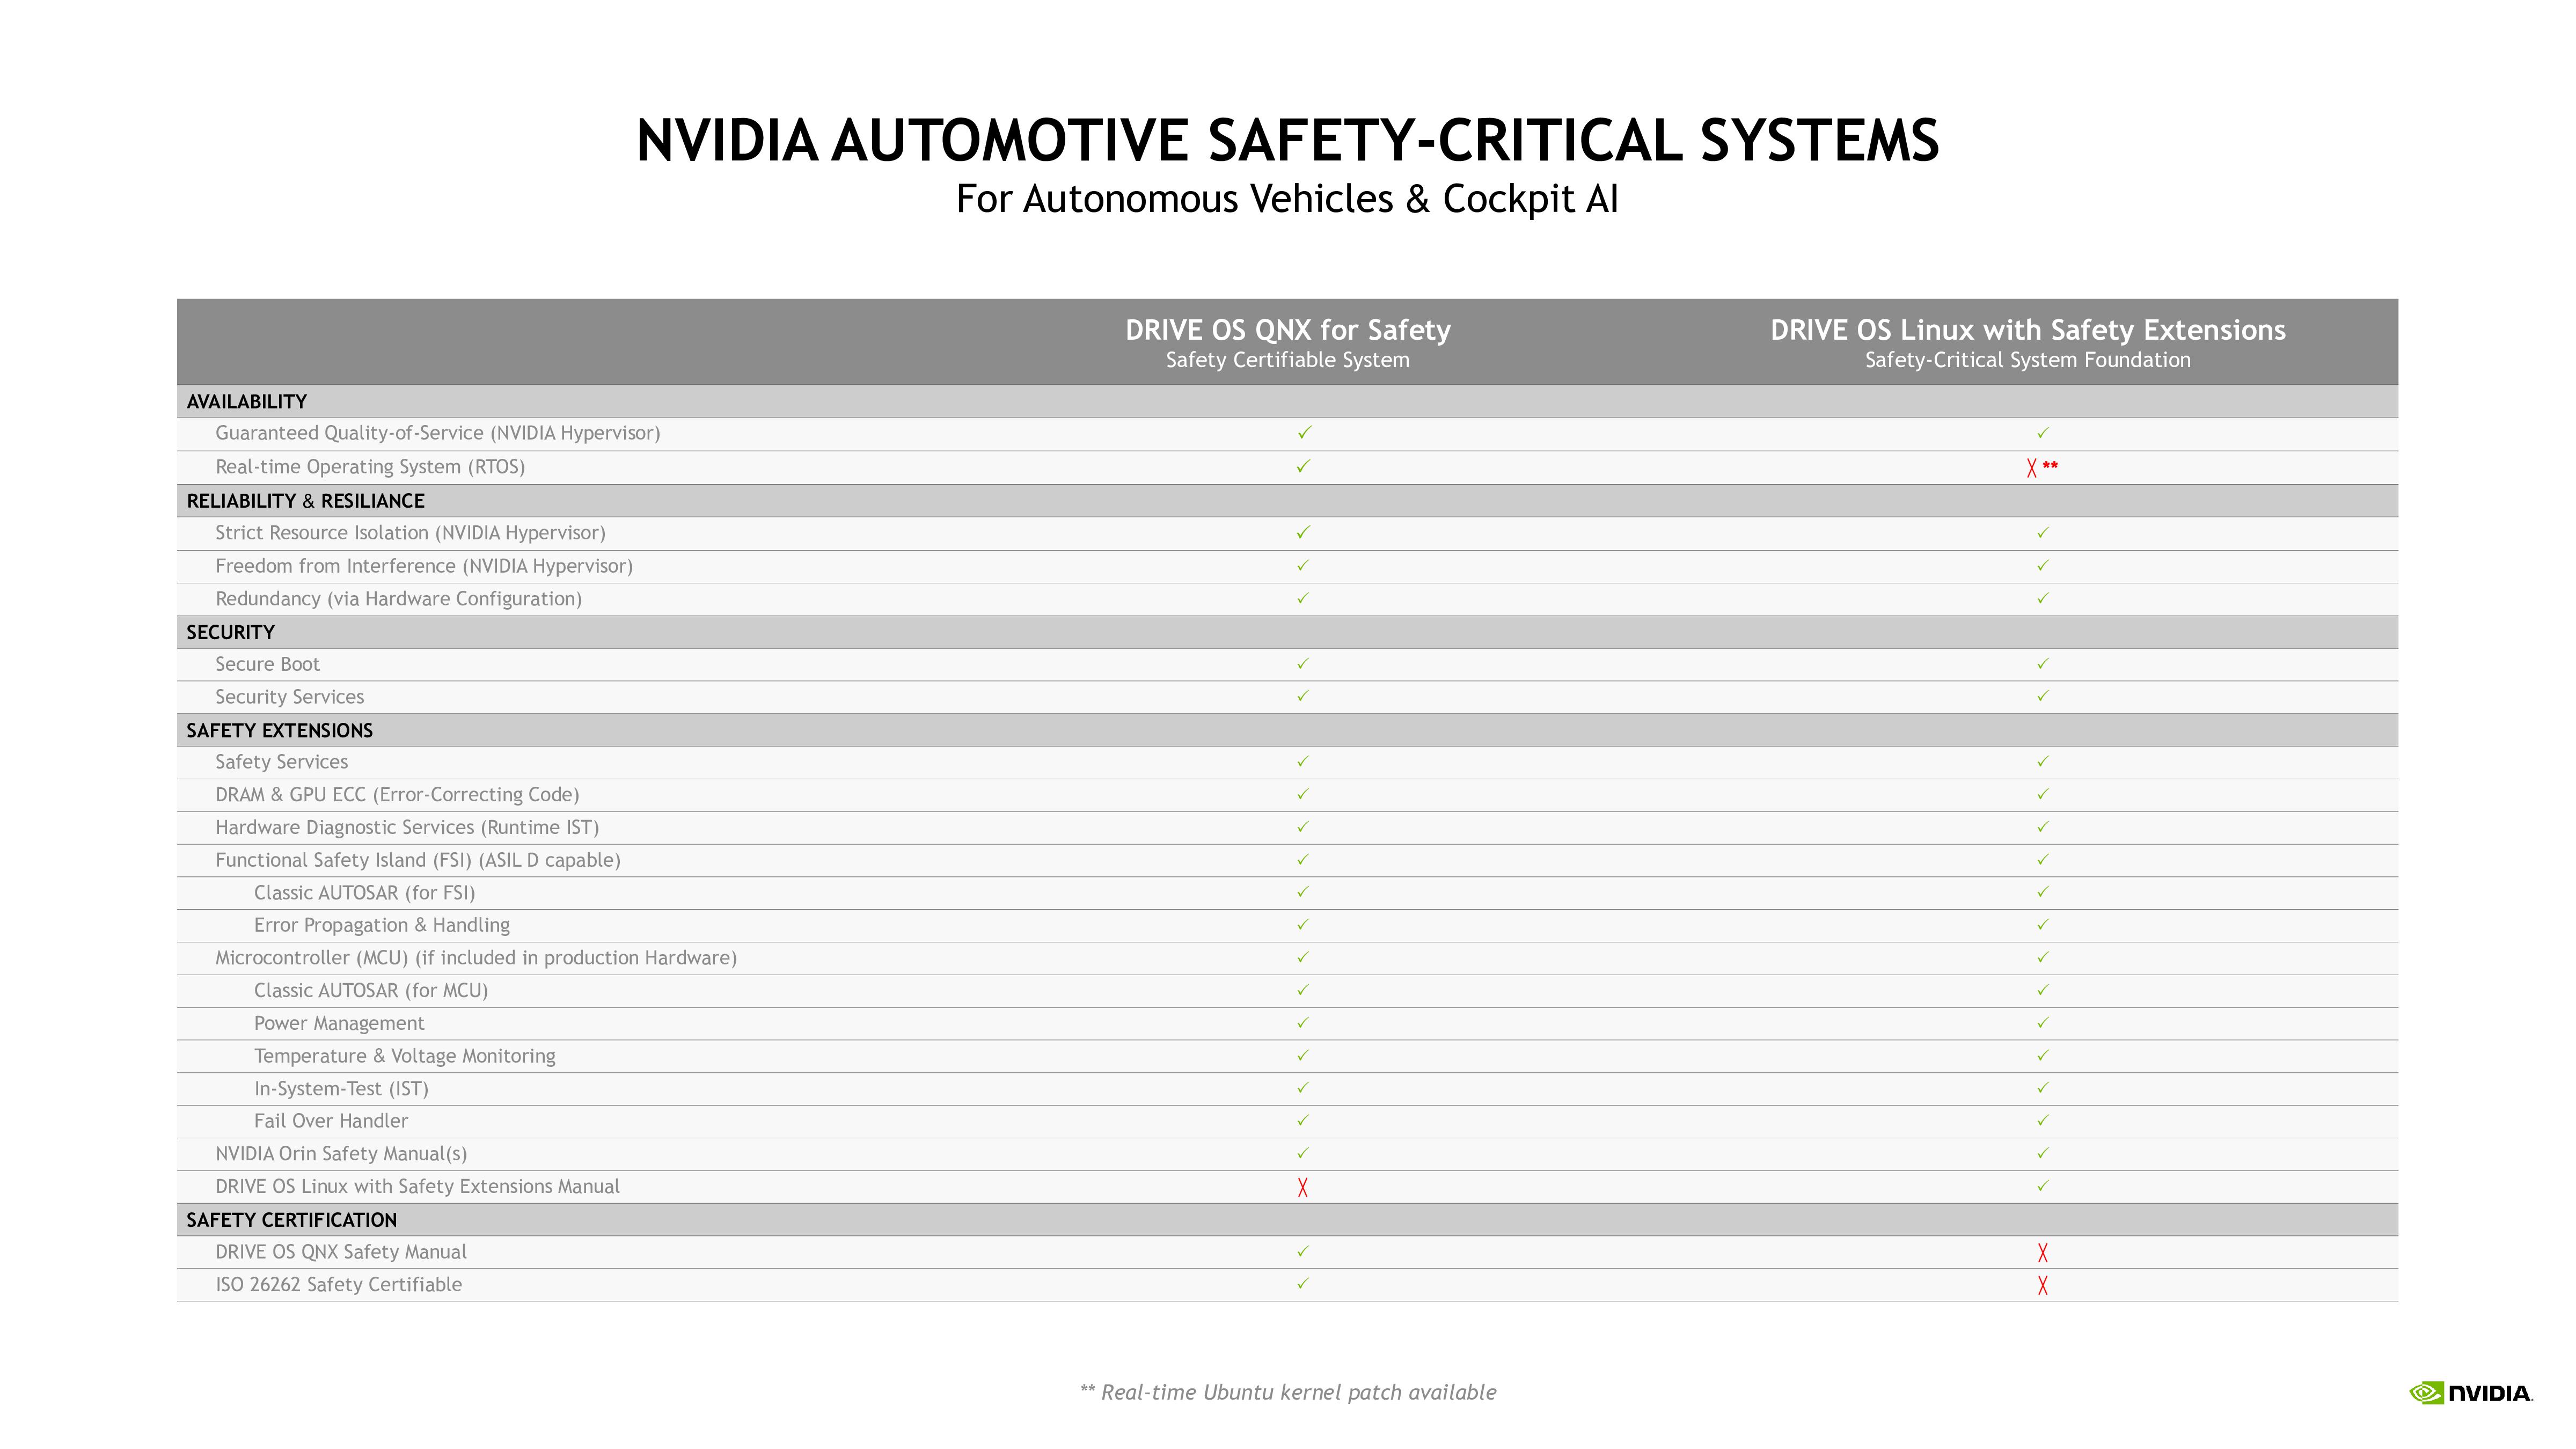Click the Power Management row label

339,1024
